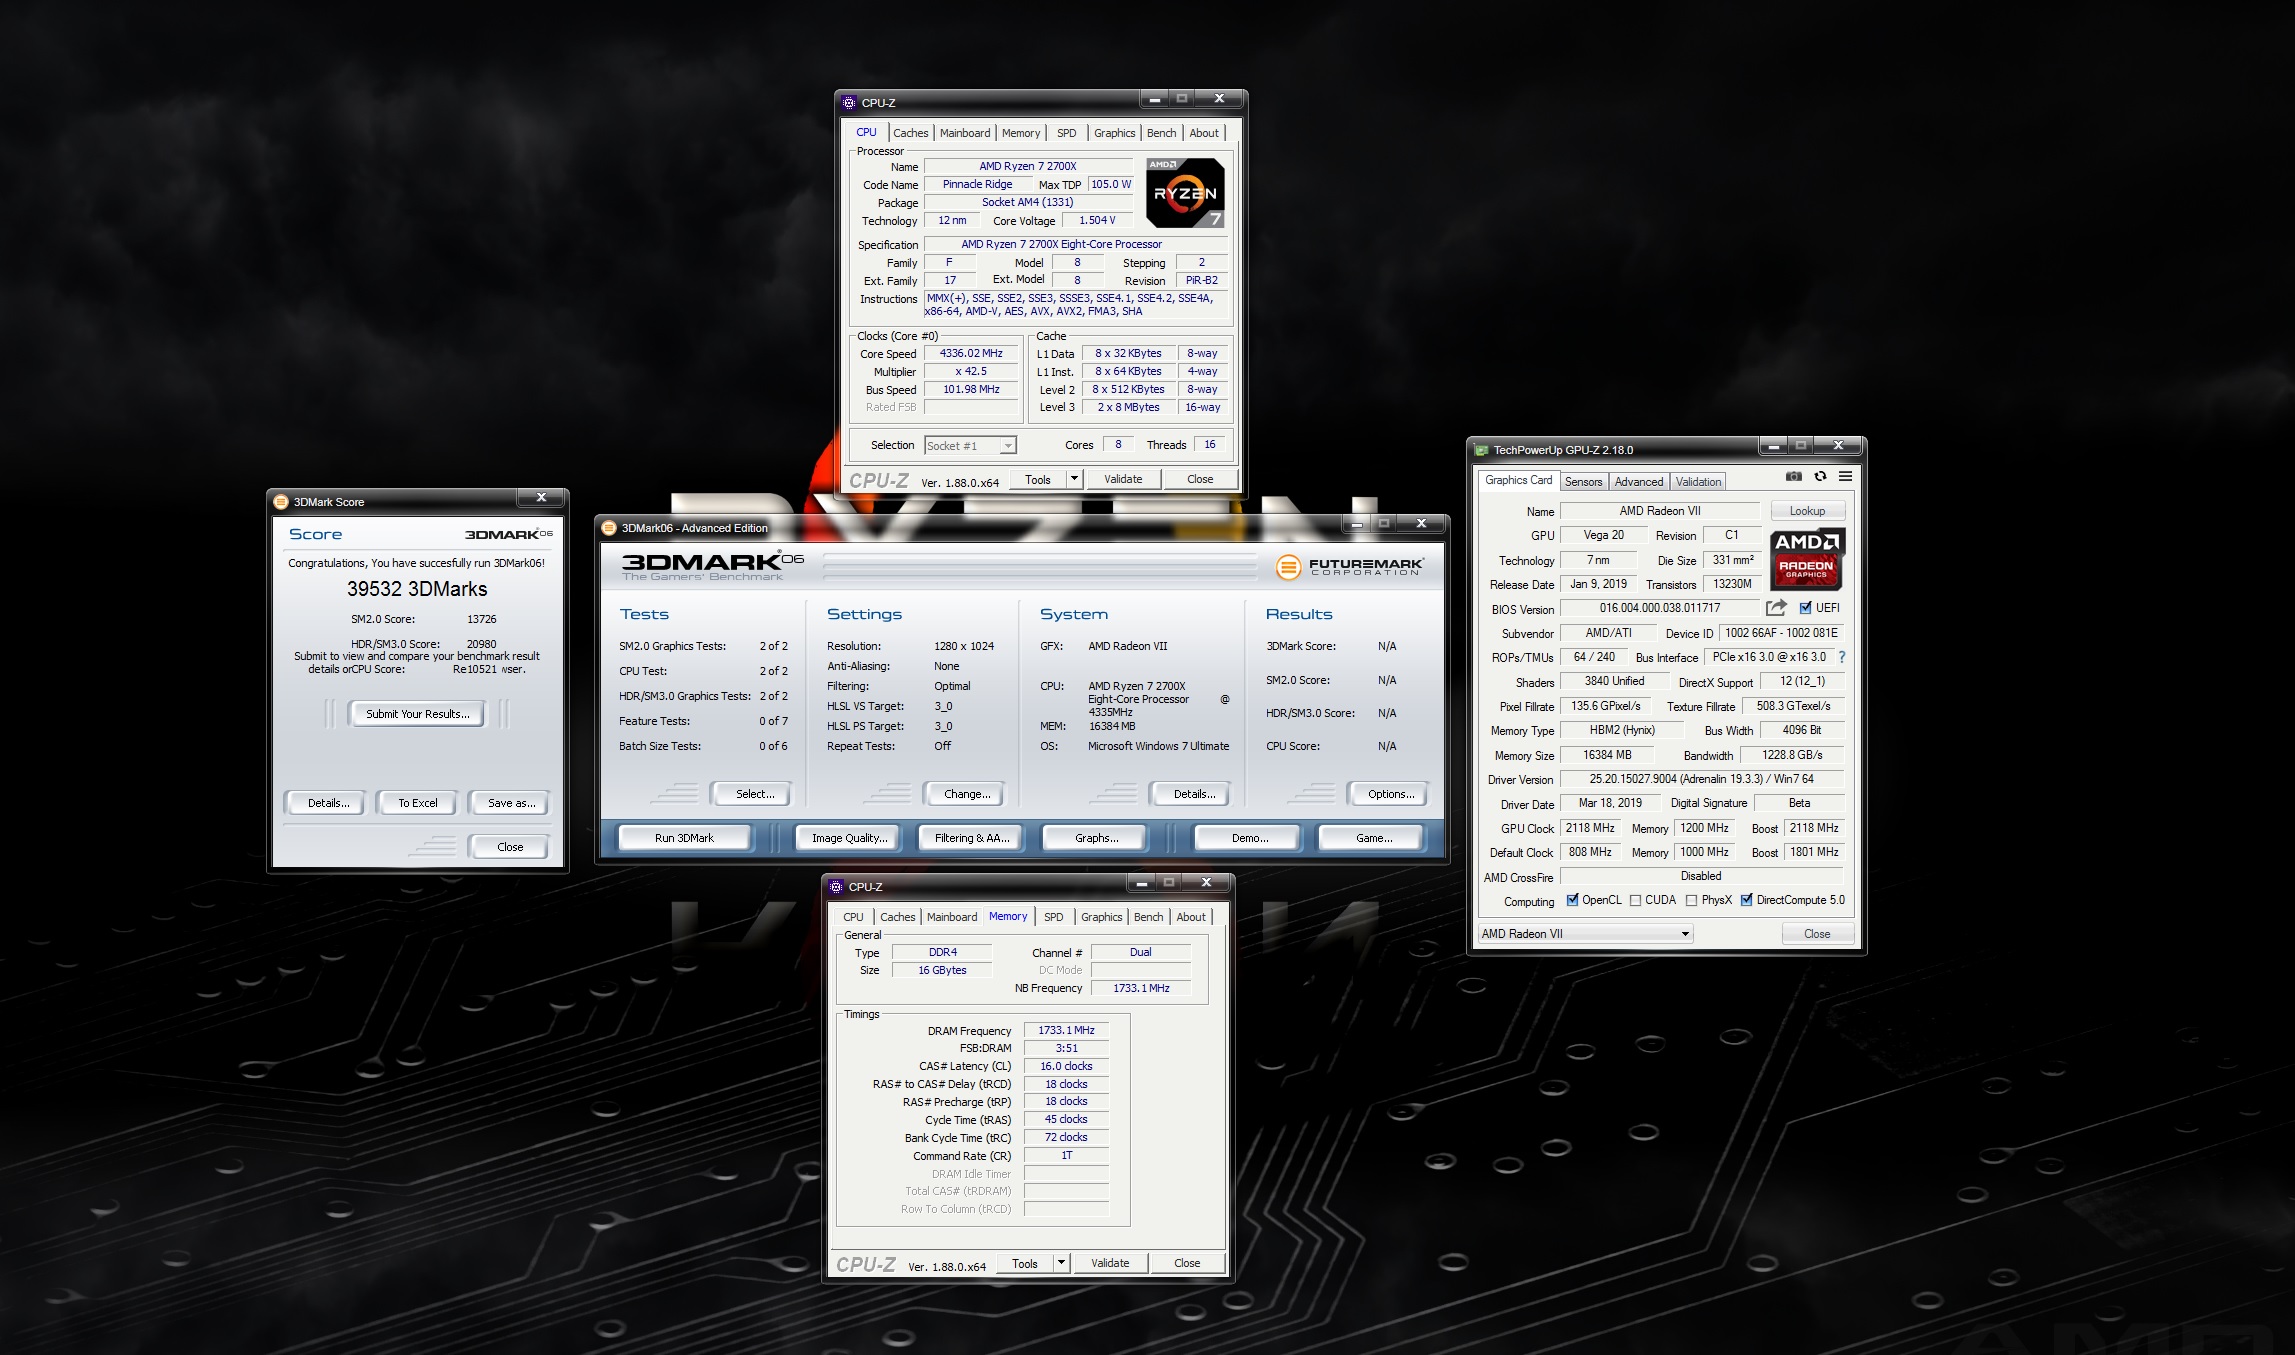The width and height of the screenshot is (2295, 1355).
Task: Switch to Bench tab in top CPU-Z
Action: tap(1161, 133)
